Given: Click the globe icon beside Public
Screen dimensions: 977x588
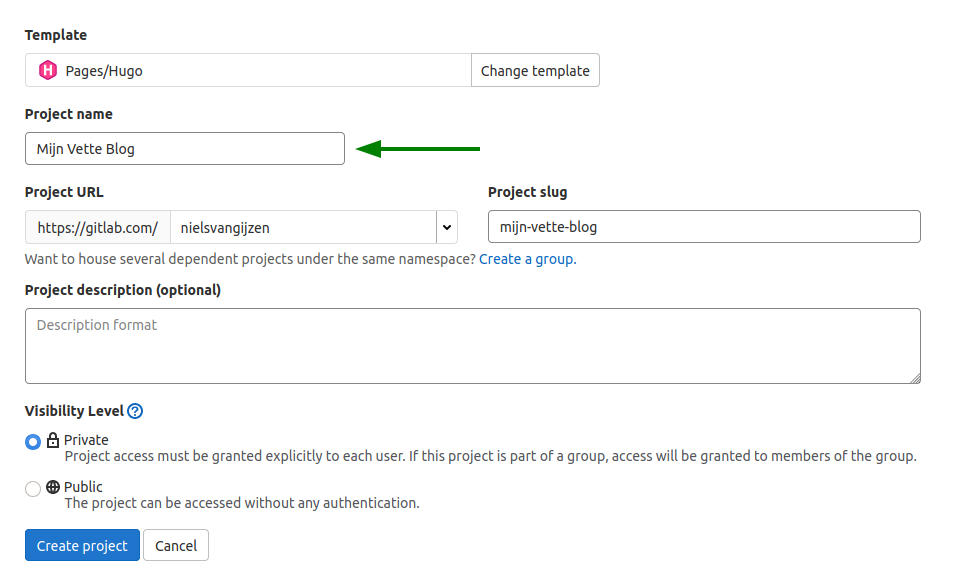Looking at the screenshot, I should tap(54, 487).
